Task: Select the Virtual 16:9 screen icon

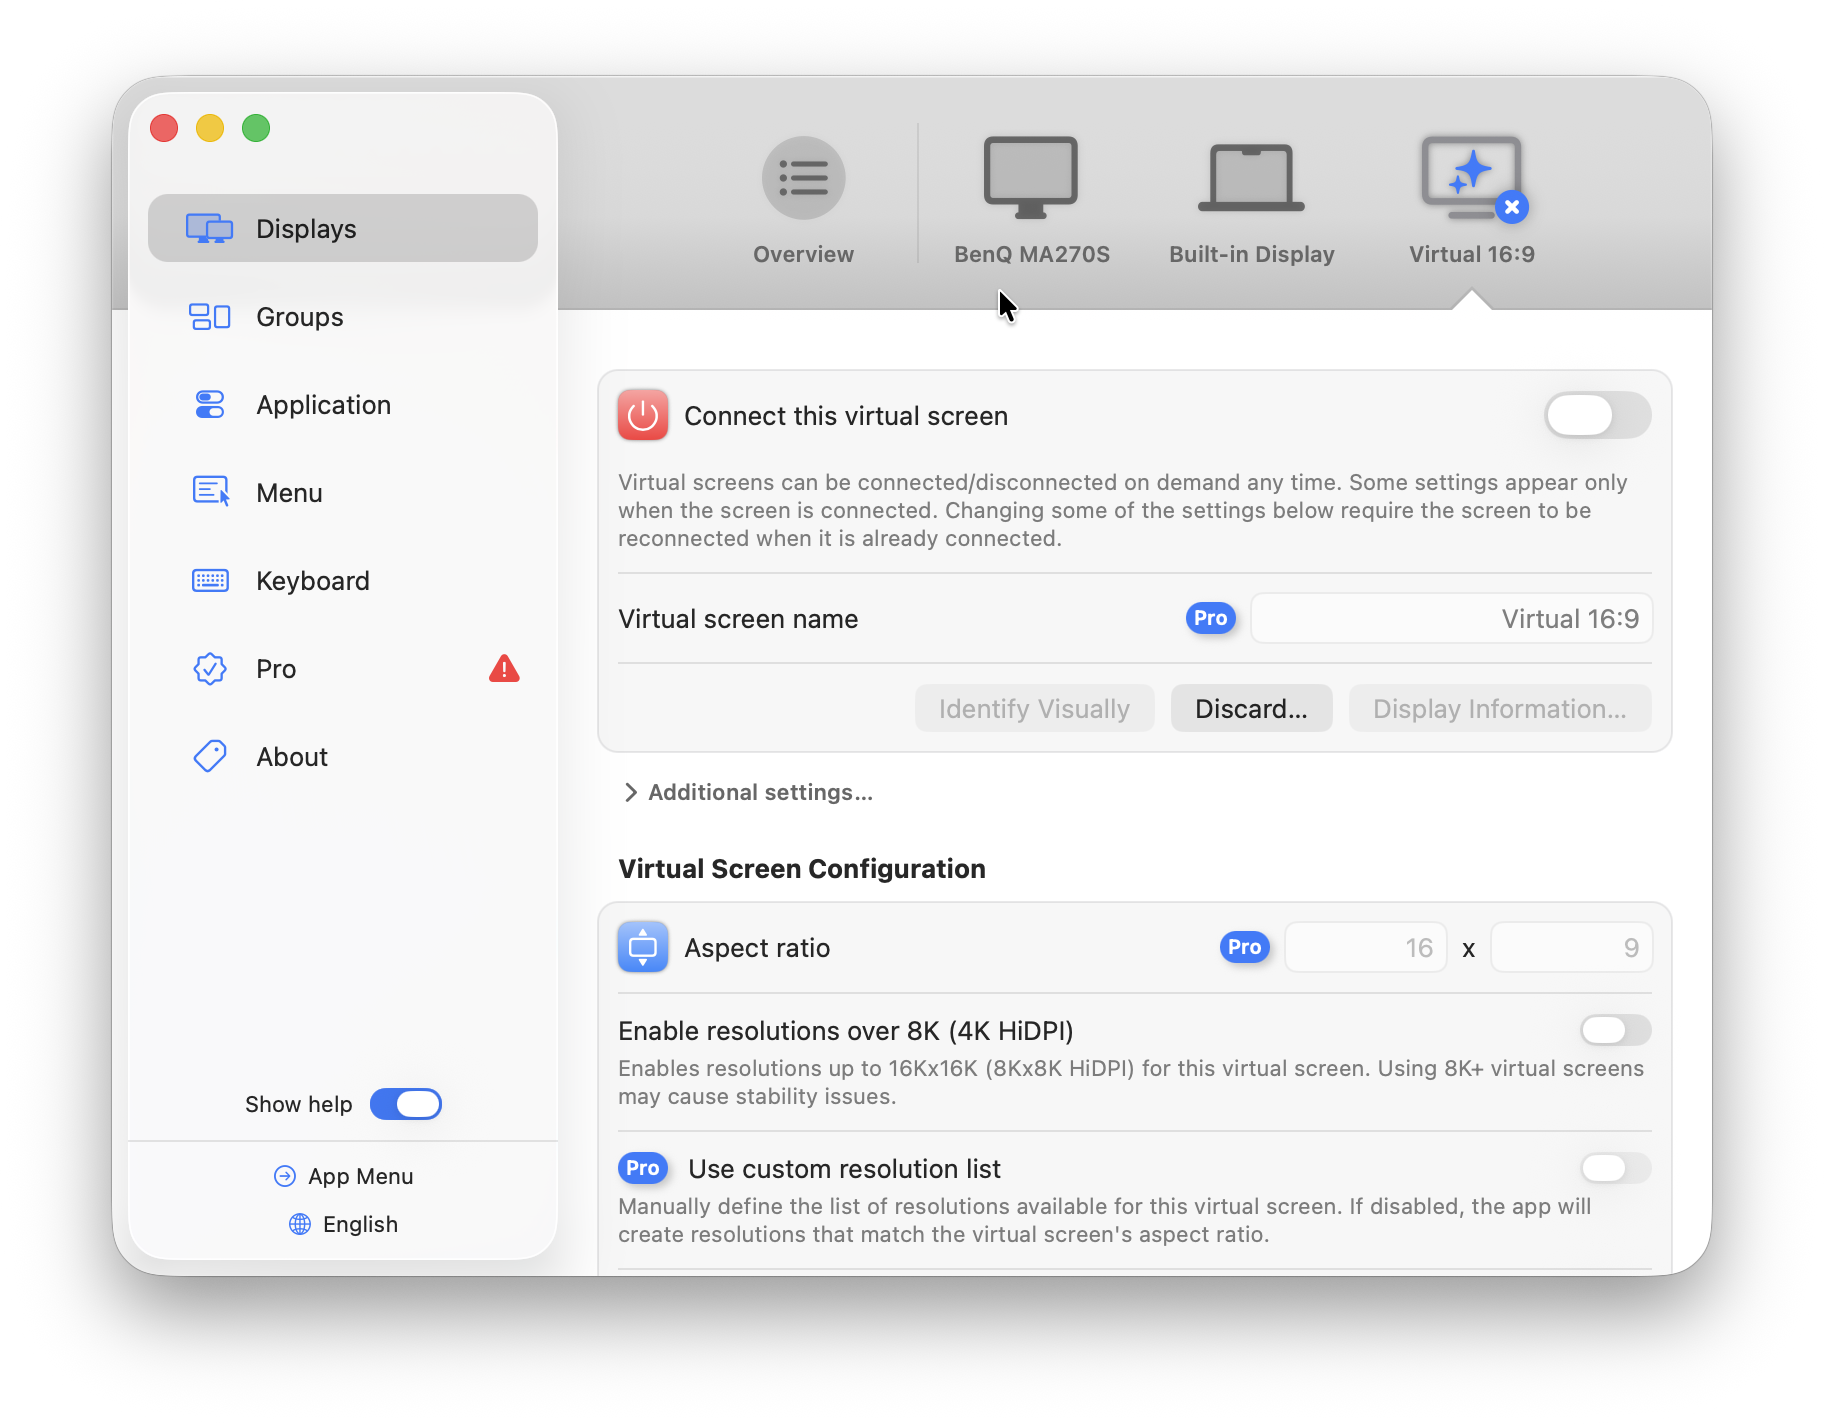Action: (x=1471, y=178)
